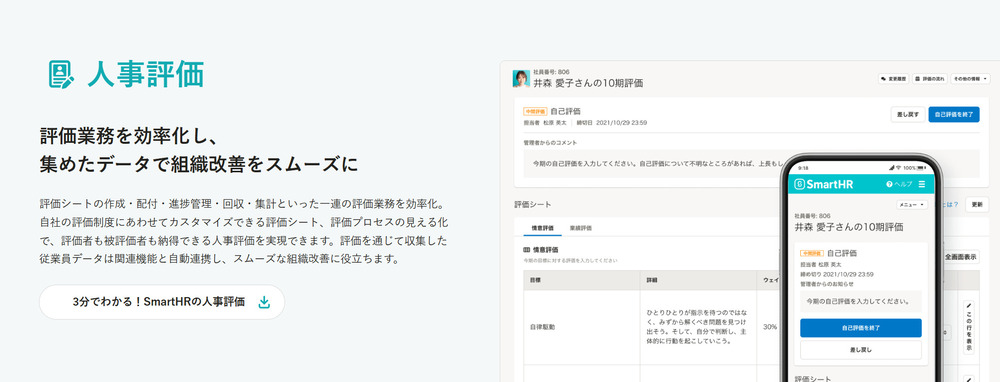This screenshot has width=1000, height=382.
Task: Click the SmartHR logo in the phone header
Action: pos(824,184)
